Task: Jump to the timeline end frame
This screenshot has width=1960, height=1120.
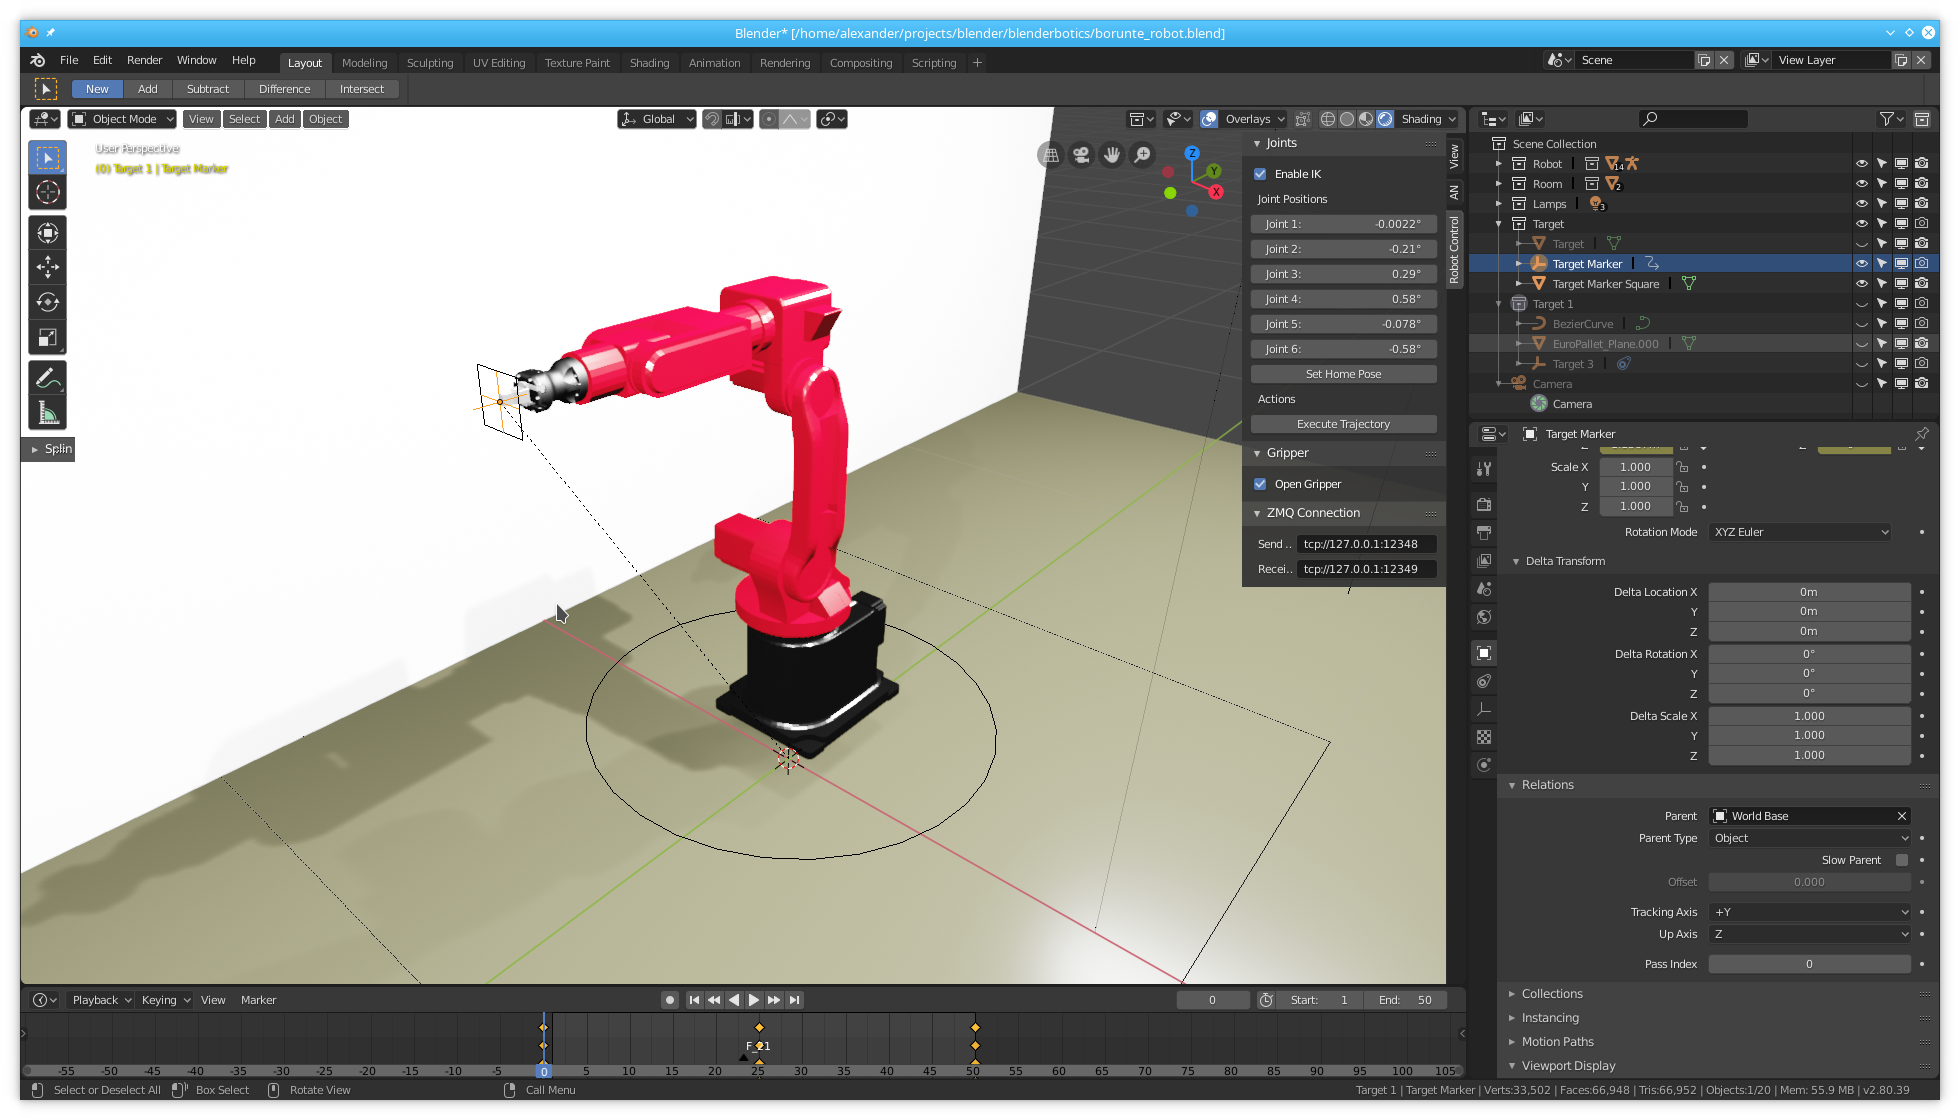Action: pyautogui.click(x=794, y=1000)
